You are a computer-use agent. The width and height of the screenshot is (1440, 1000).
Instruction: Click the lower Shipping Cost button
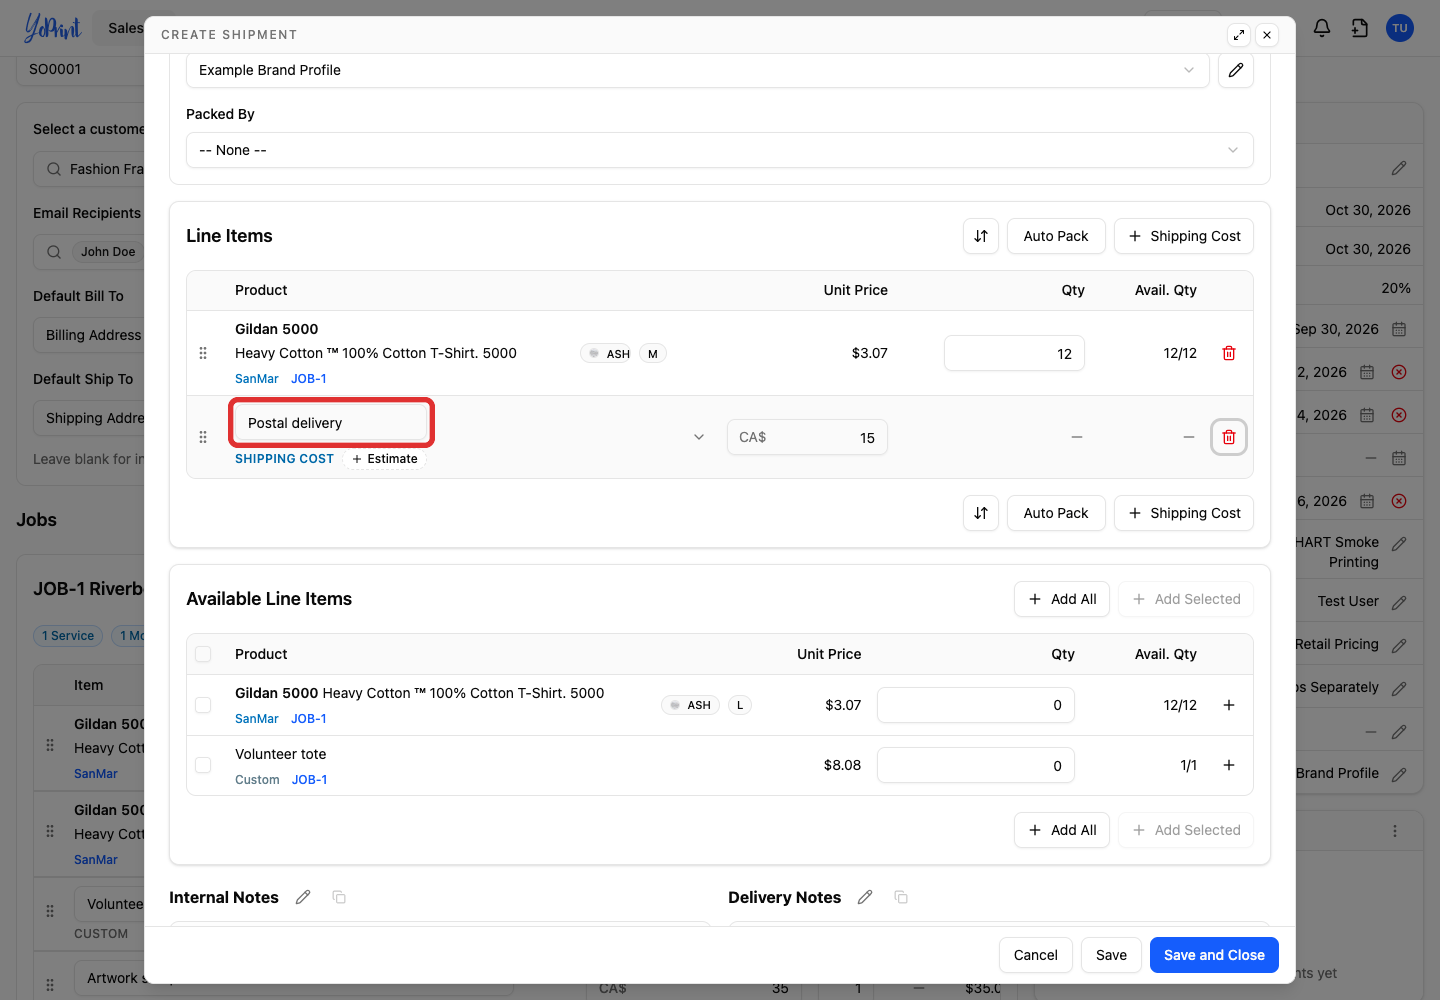point(1184,513)
